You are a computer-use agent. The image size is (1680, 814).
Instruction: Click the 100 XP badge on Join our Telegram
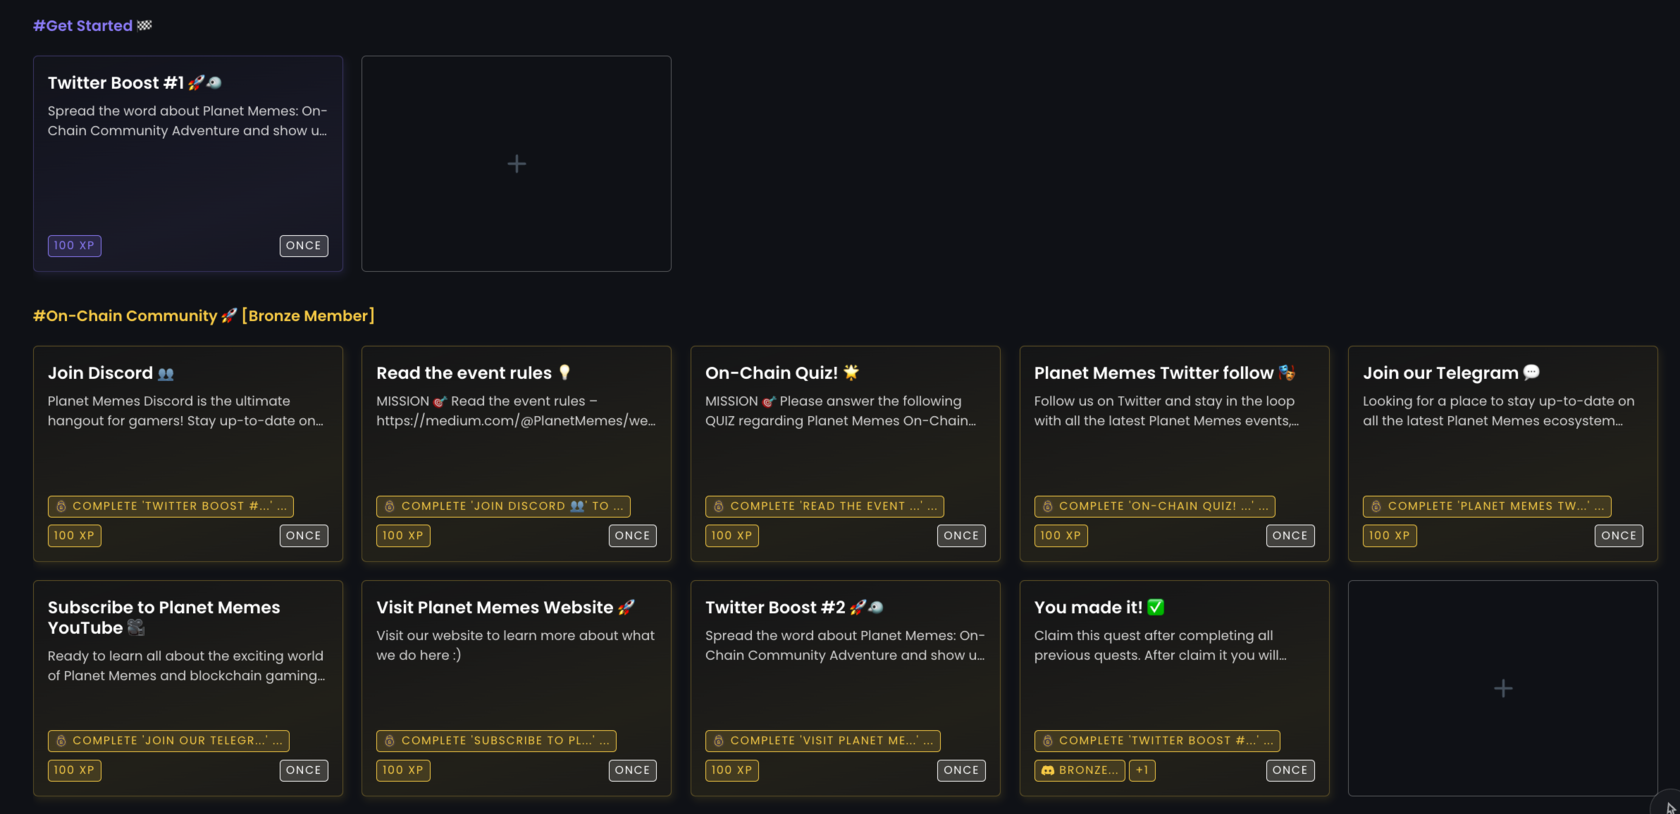click(1389, 535)
